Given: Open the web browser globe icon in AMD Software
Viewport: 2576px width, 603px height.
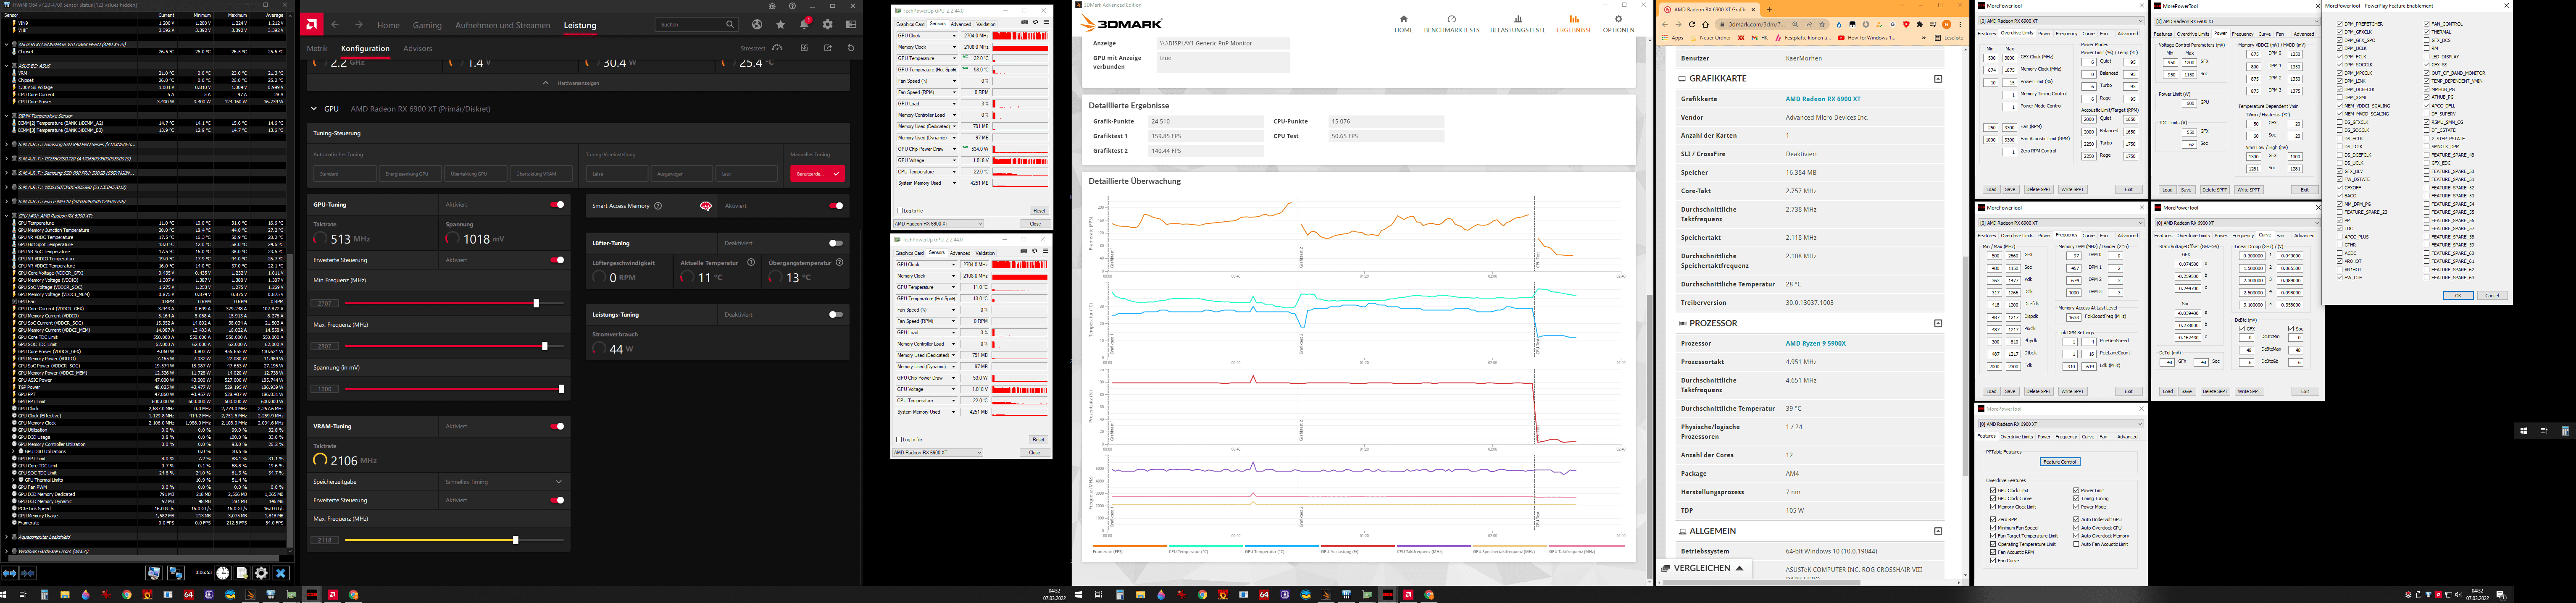Looking at the screenshot, I should [757, 24].
